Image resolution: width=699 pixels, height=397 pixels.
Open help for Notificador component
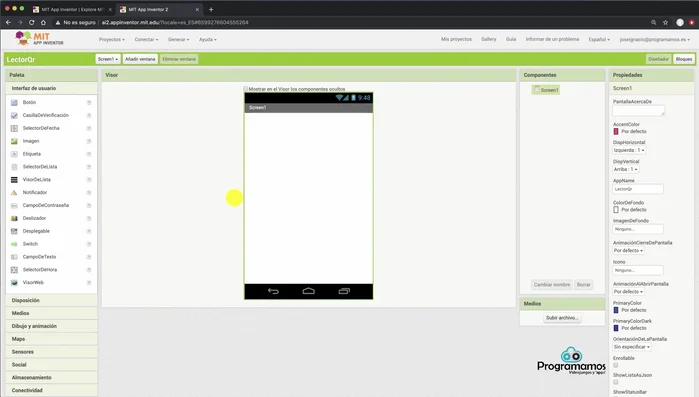89,192
